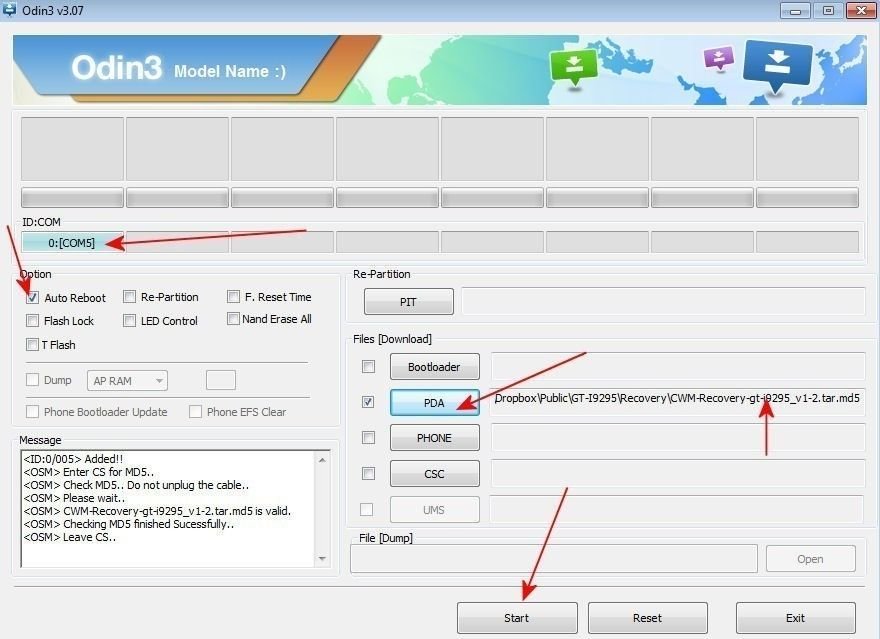
Task: Enable the Nand Erase All checkbox
Action: [x=233, y=319]
